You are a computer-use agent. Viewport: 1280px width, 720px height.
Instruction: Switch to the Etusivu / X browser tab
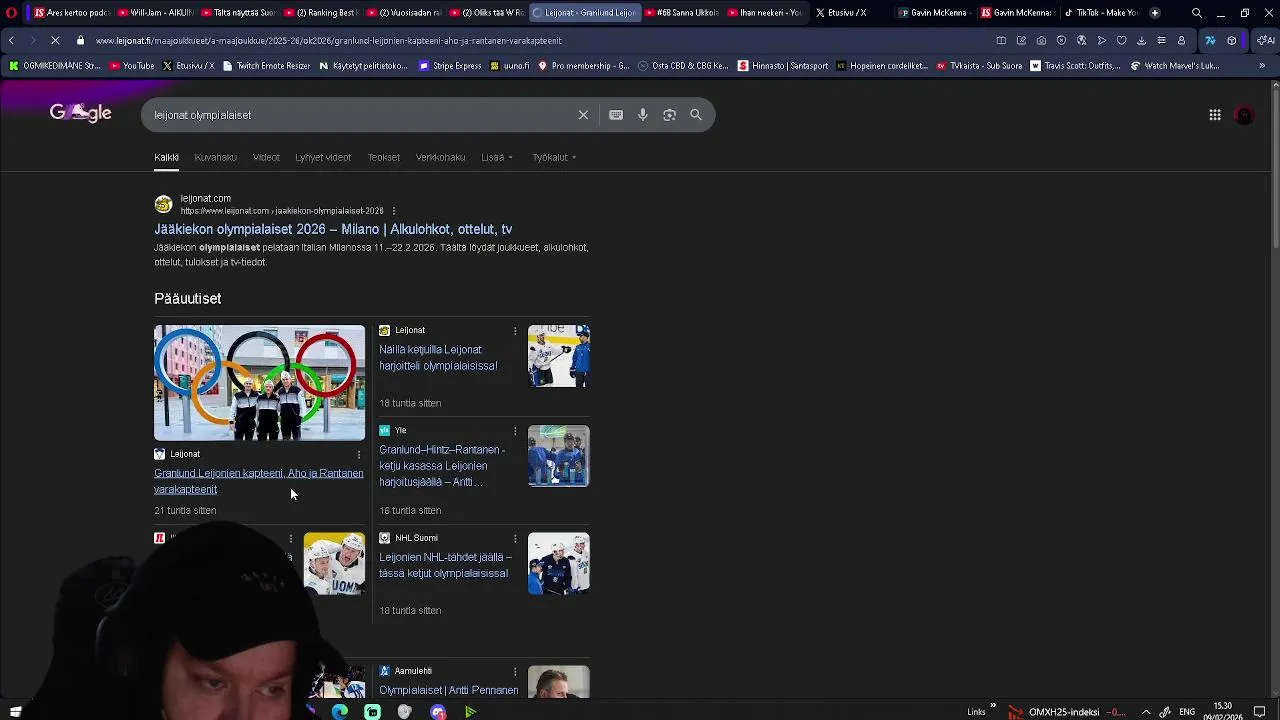click(846, 13)
